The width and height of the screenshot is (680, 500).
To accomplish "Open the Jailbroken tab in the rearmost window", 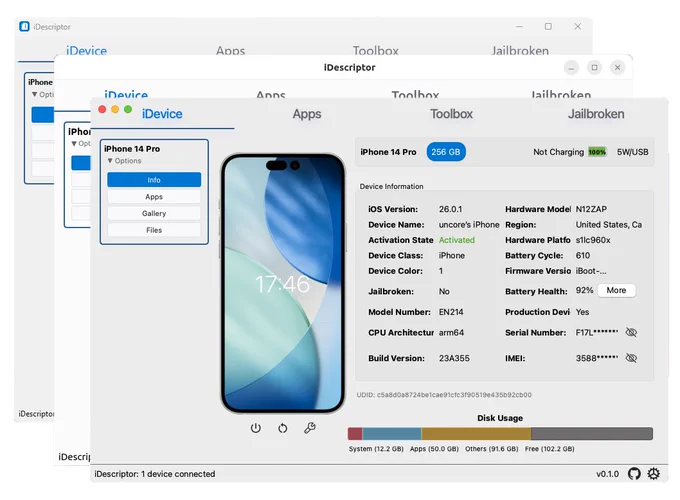I will [x=520, y=50].
